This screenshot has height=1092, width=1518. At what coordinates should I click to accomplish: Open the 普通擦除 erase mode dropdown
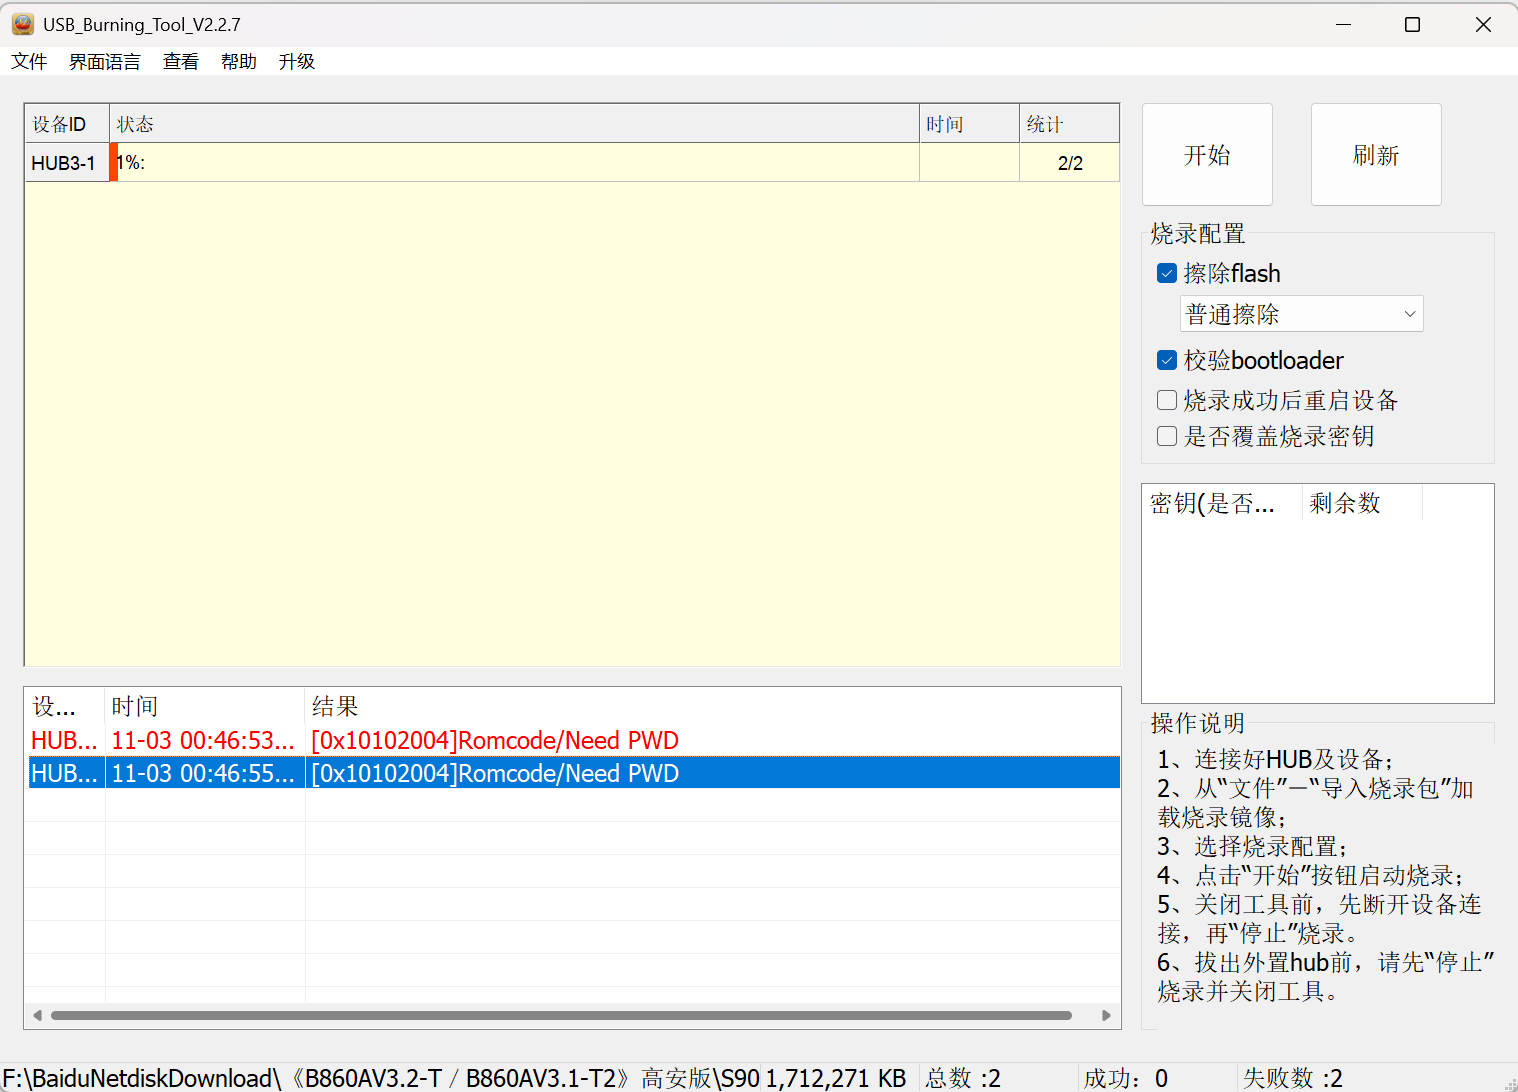tap(1301, 314)
